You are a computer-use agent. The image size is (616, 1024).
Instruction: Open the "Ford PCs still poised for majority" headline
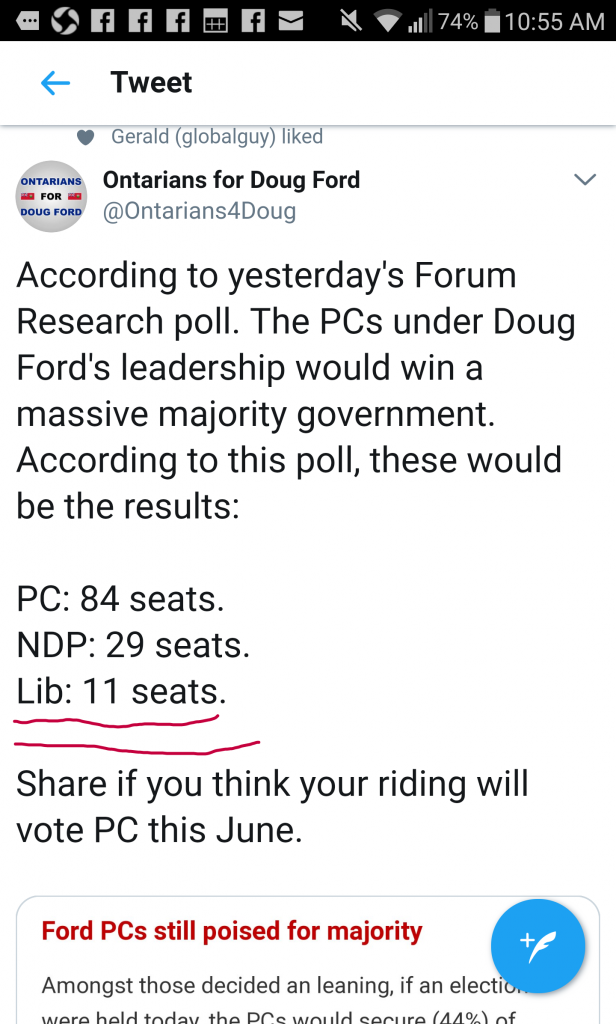click(x=232, y=932)
